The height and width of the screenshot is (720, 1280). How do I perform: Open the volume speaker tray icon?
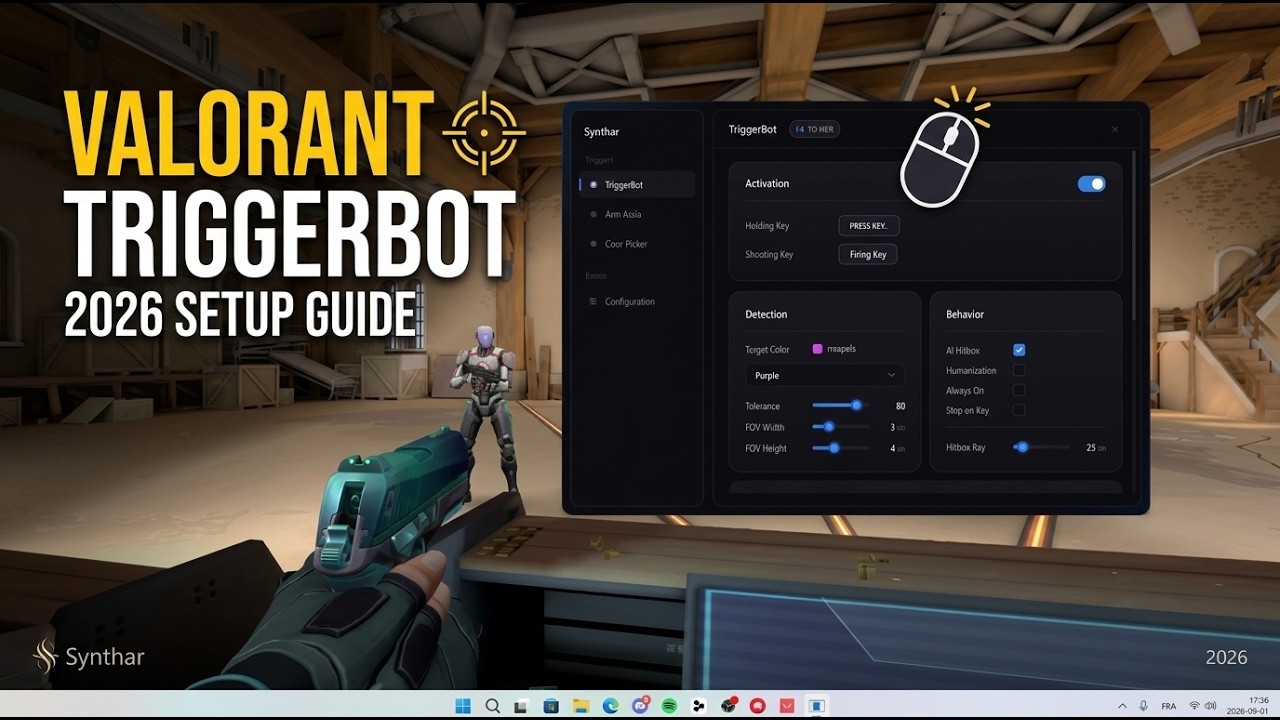[1211, 705]
